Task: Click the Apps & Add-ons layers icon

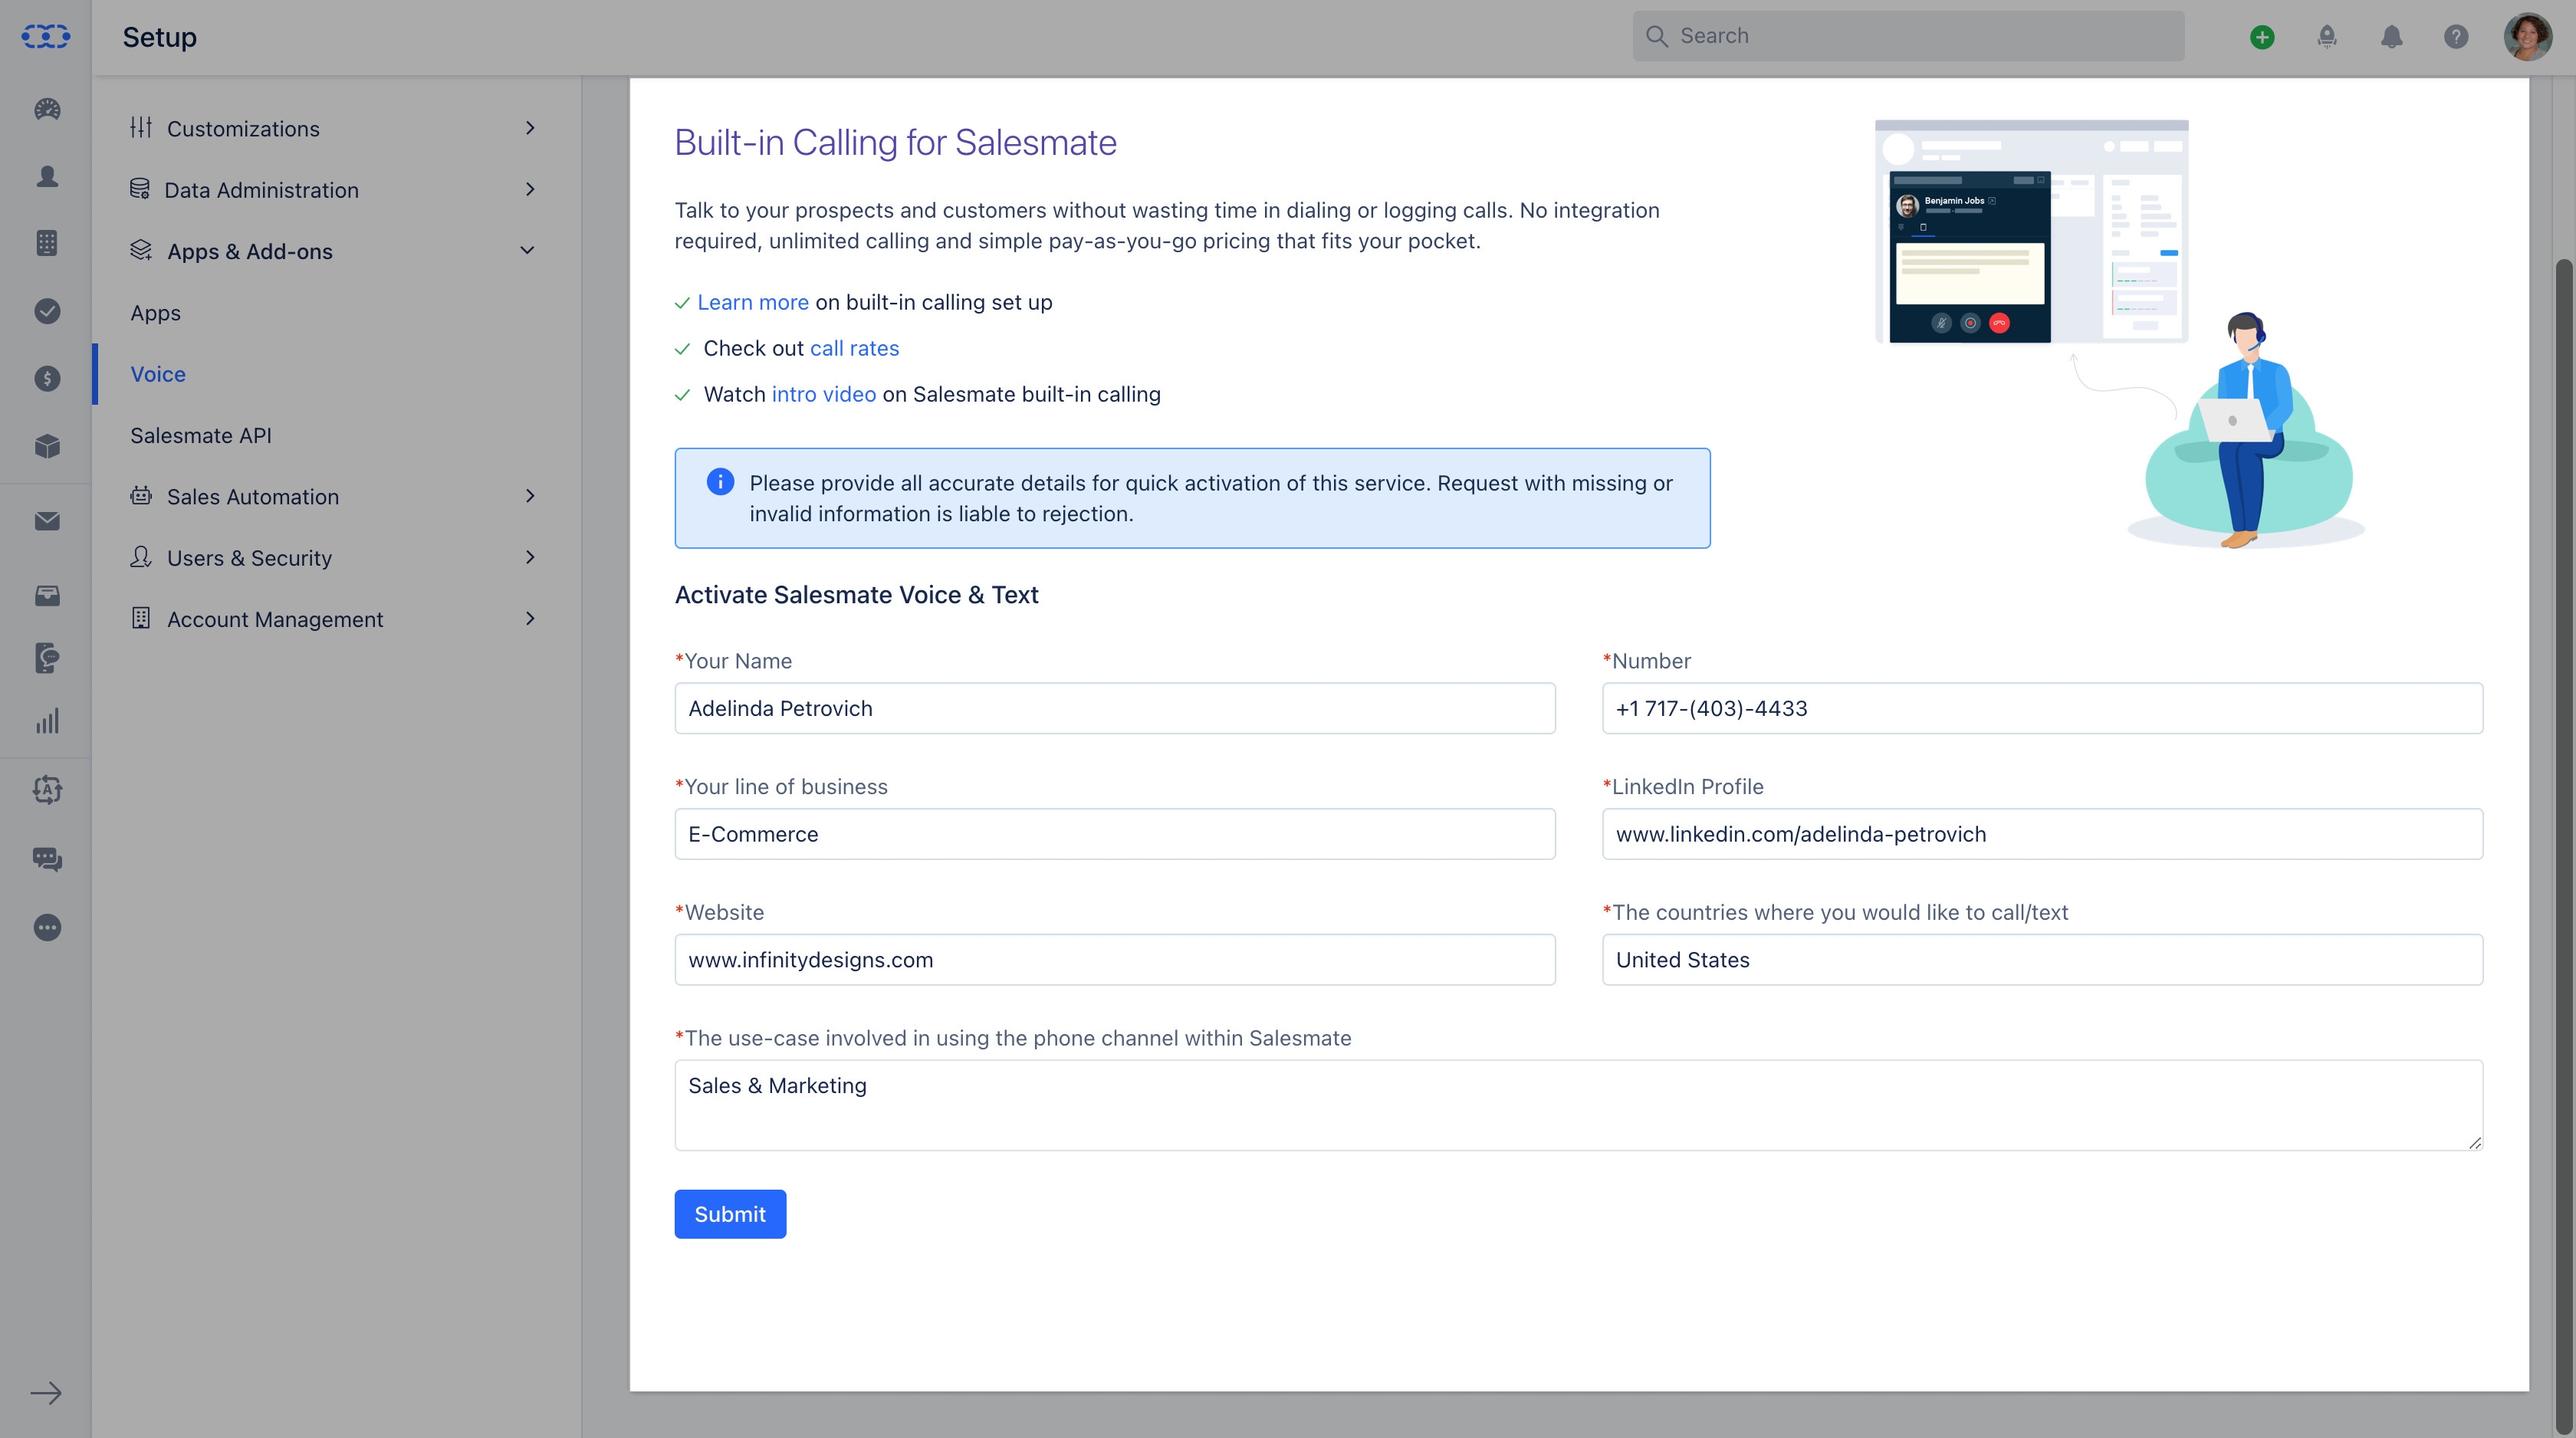Action: (x=141, y=250)
